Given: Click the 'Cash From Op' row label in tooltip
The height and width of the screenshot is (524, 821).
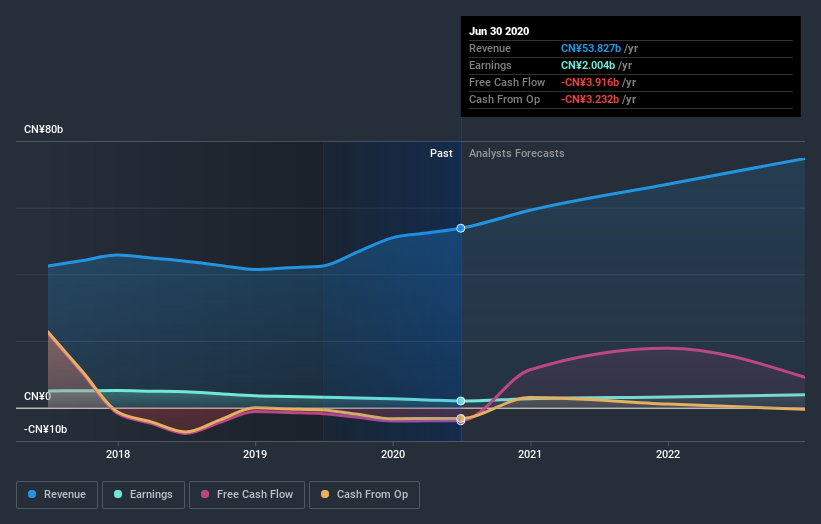Looking at the screenshot, I should coord(504,99).
